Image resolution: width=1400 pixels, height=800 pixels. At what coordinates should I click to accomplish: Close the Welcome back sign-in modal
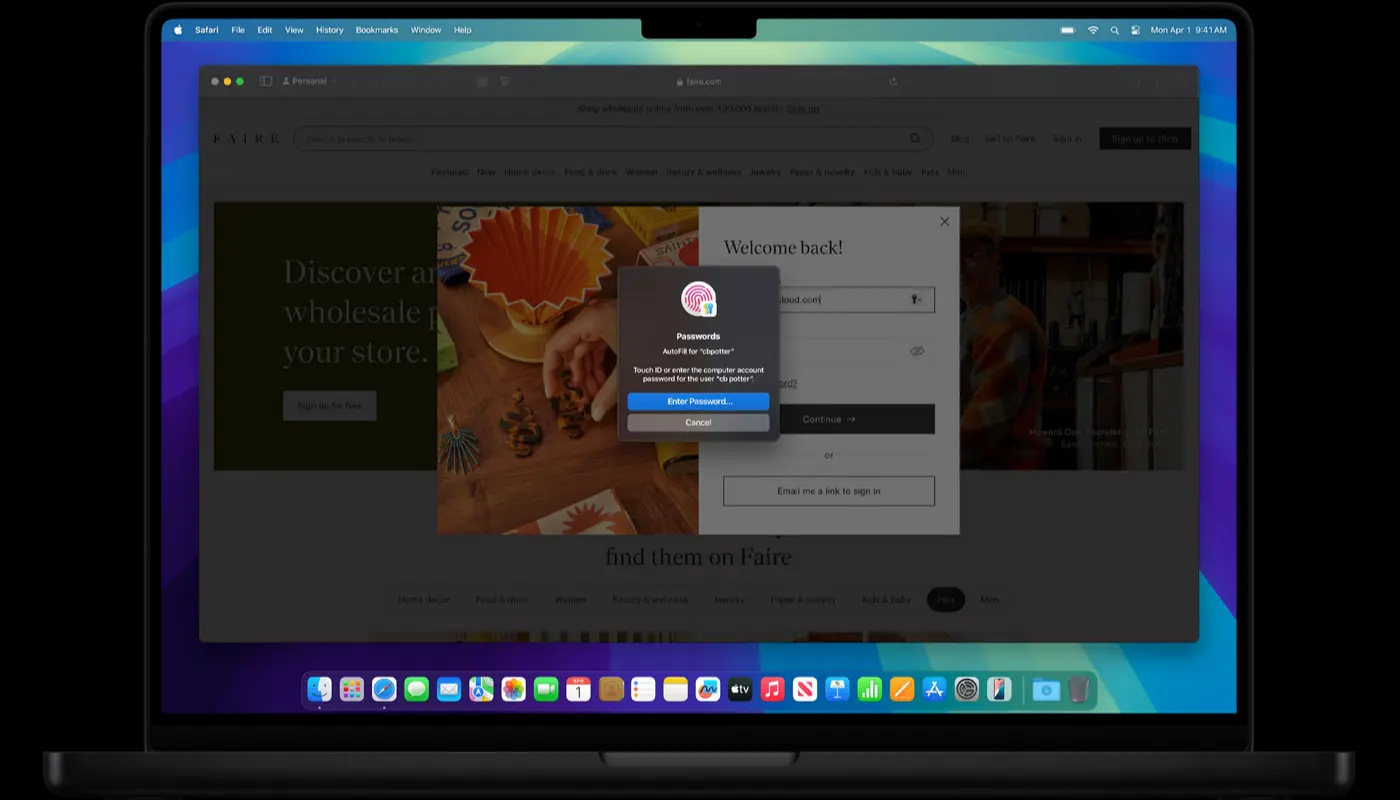click(944, 222)
